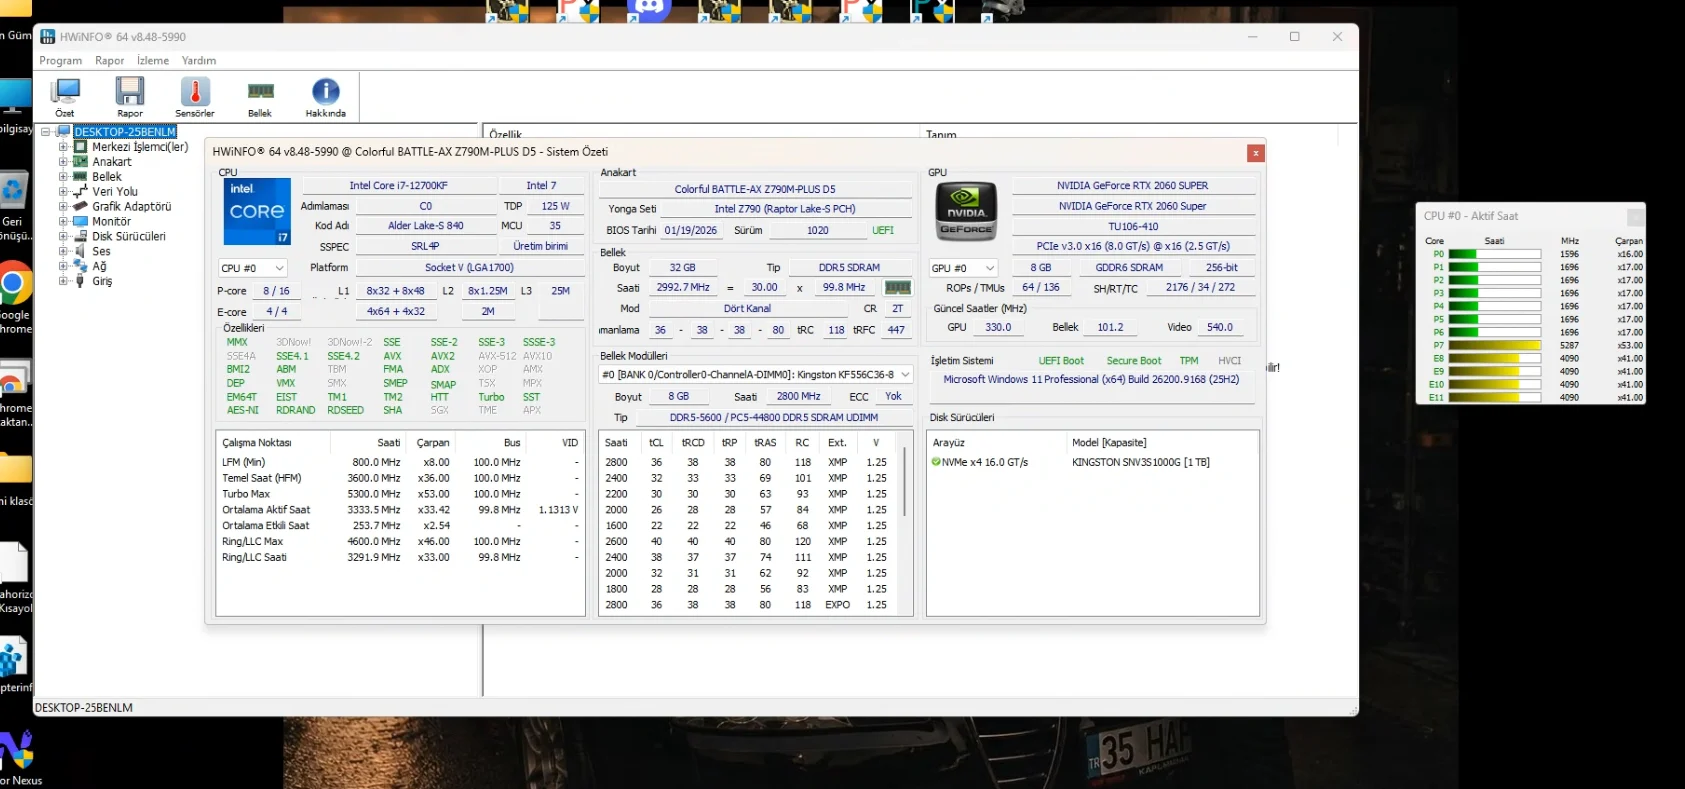Click the Ağ network tree icon
Screen dimensions: 1685x789
(80, 267)
